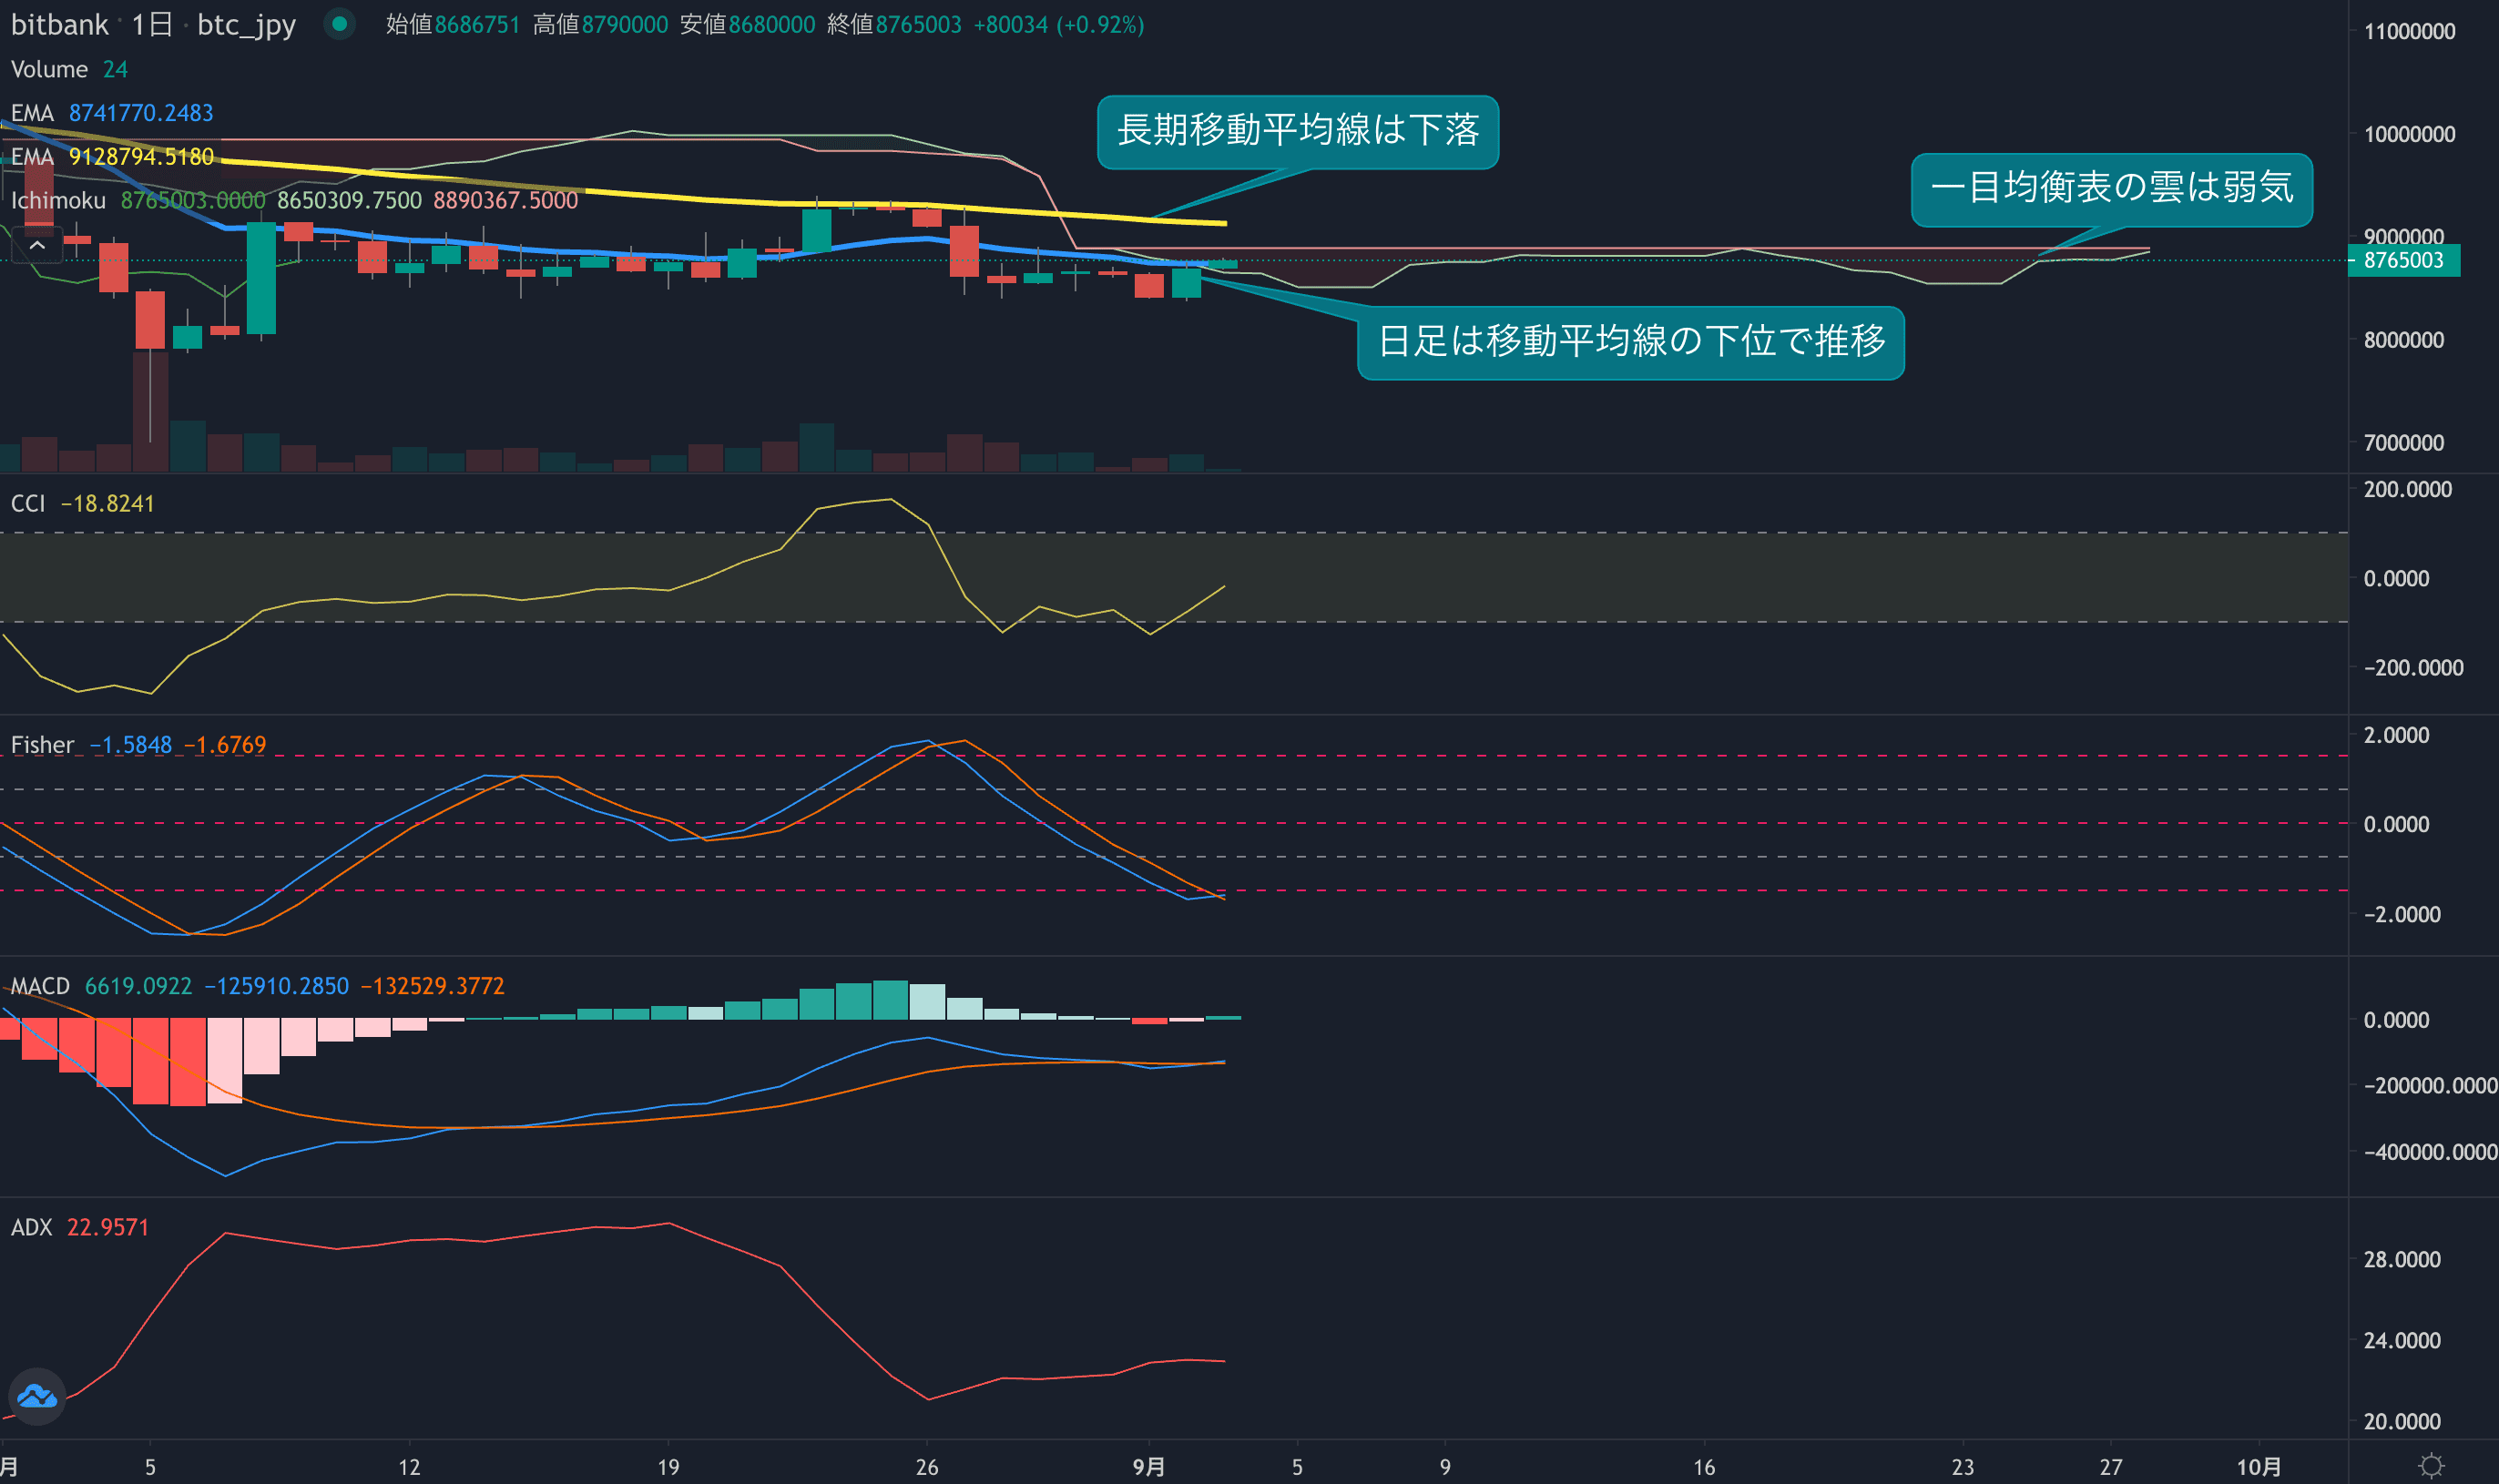Click the bitbank btc_jpy symbol title

tap(154, 24)
